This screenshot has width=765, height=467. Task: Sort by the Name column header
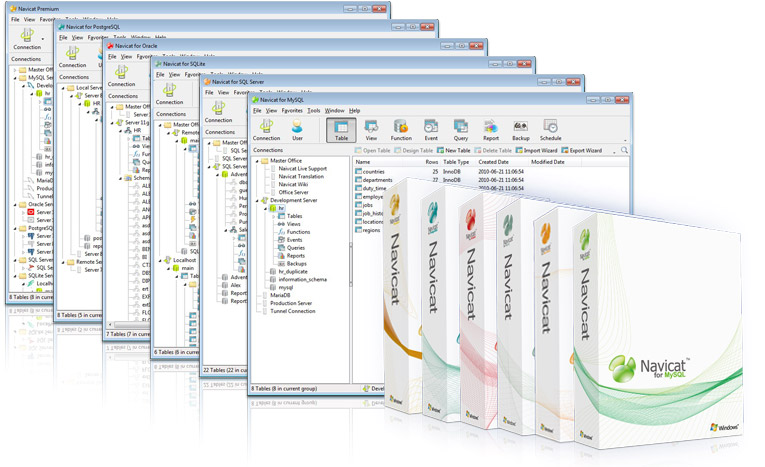pos(363,162)
